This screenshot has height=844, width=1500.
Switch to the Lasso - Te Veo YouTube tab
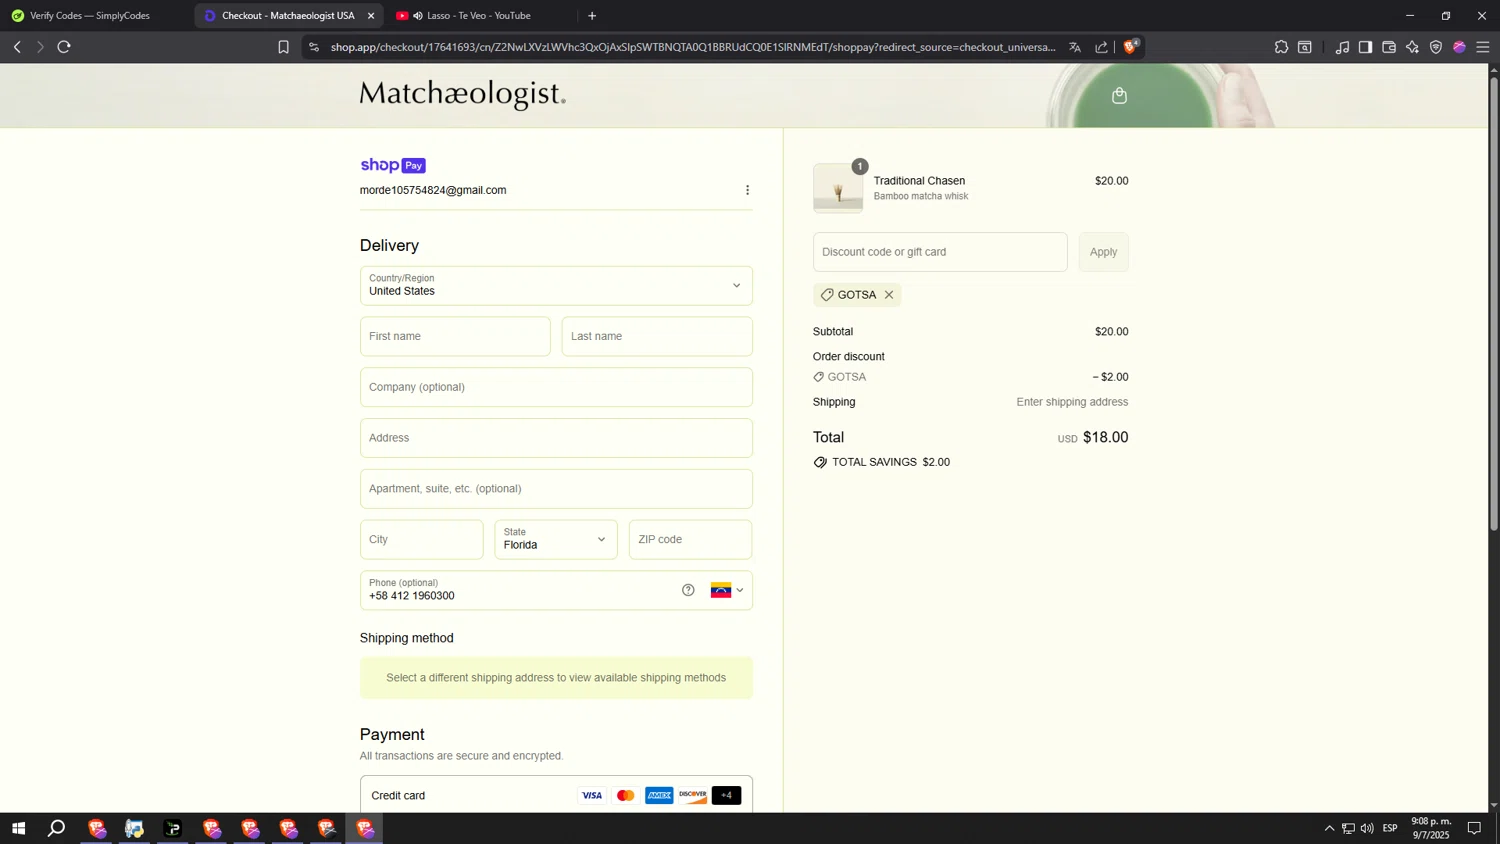pos(480,16)
